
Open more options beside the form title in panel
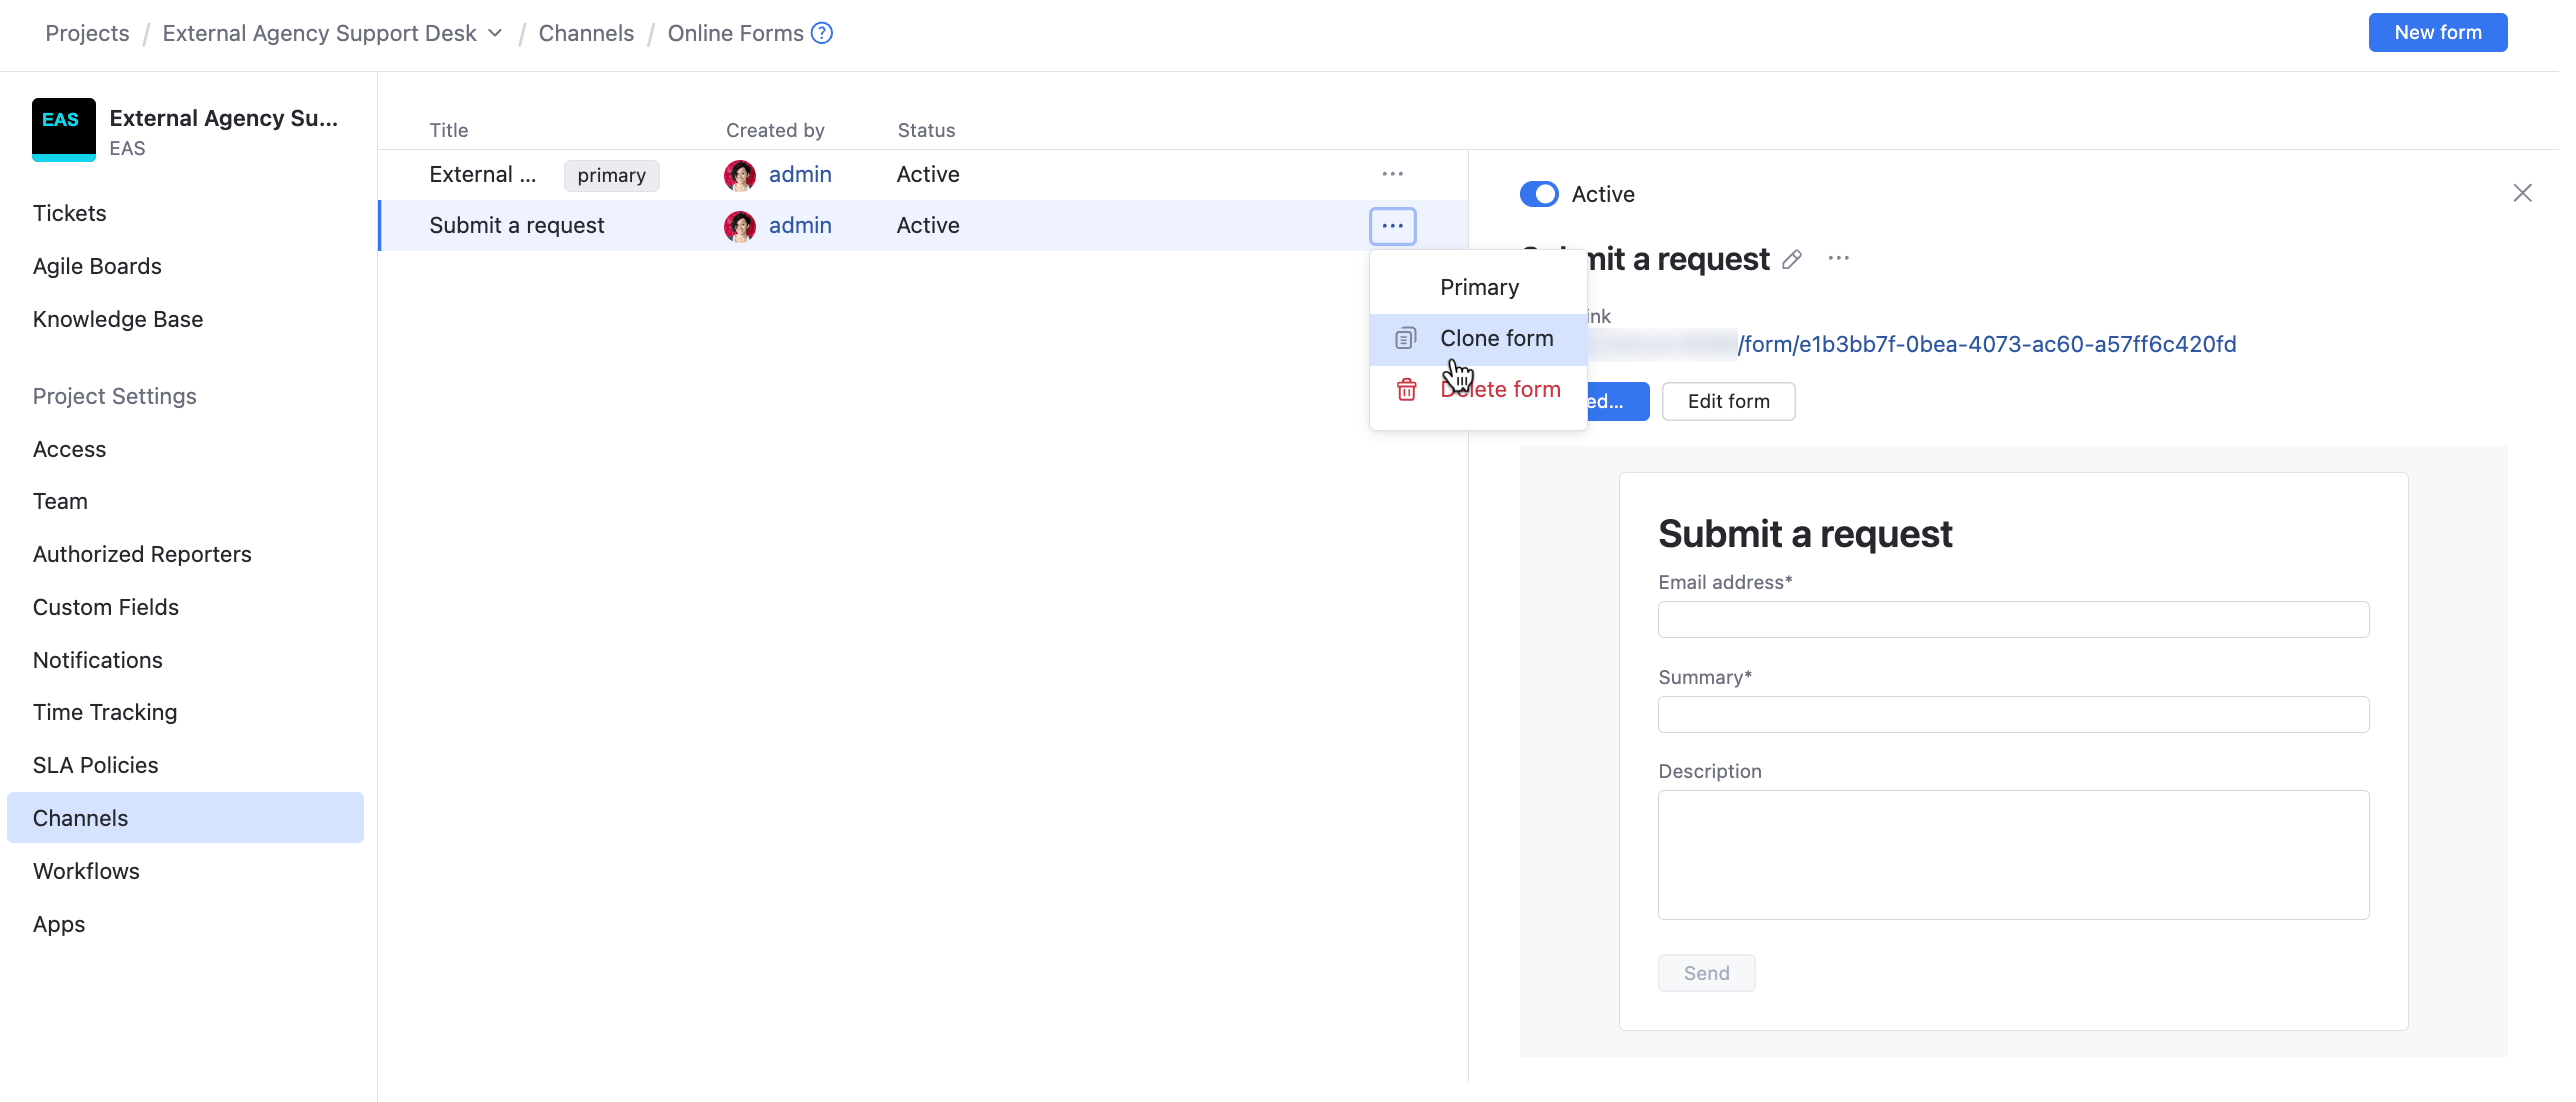point(1839,258)
